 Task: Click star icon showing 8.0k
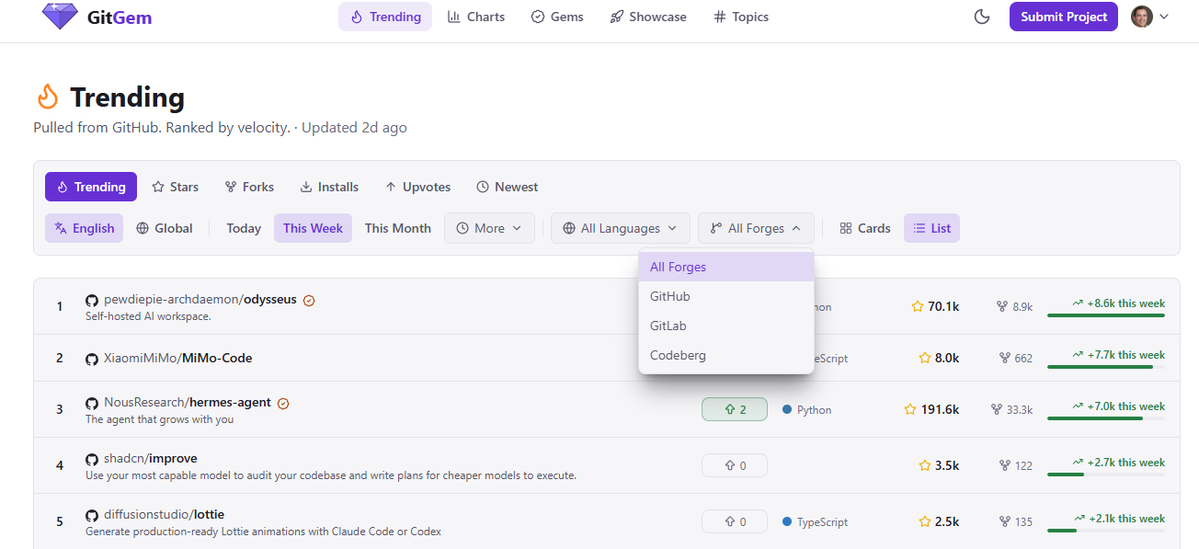point(924,358)
